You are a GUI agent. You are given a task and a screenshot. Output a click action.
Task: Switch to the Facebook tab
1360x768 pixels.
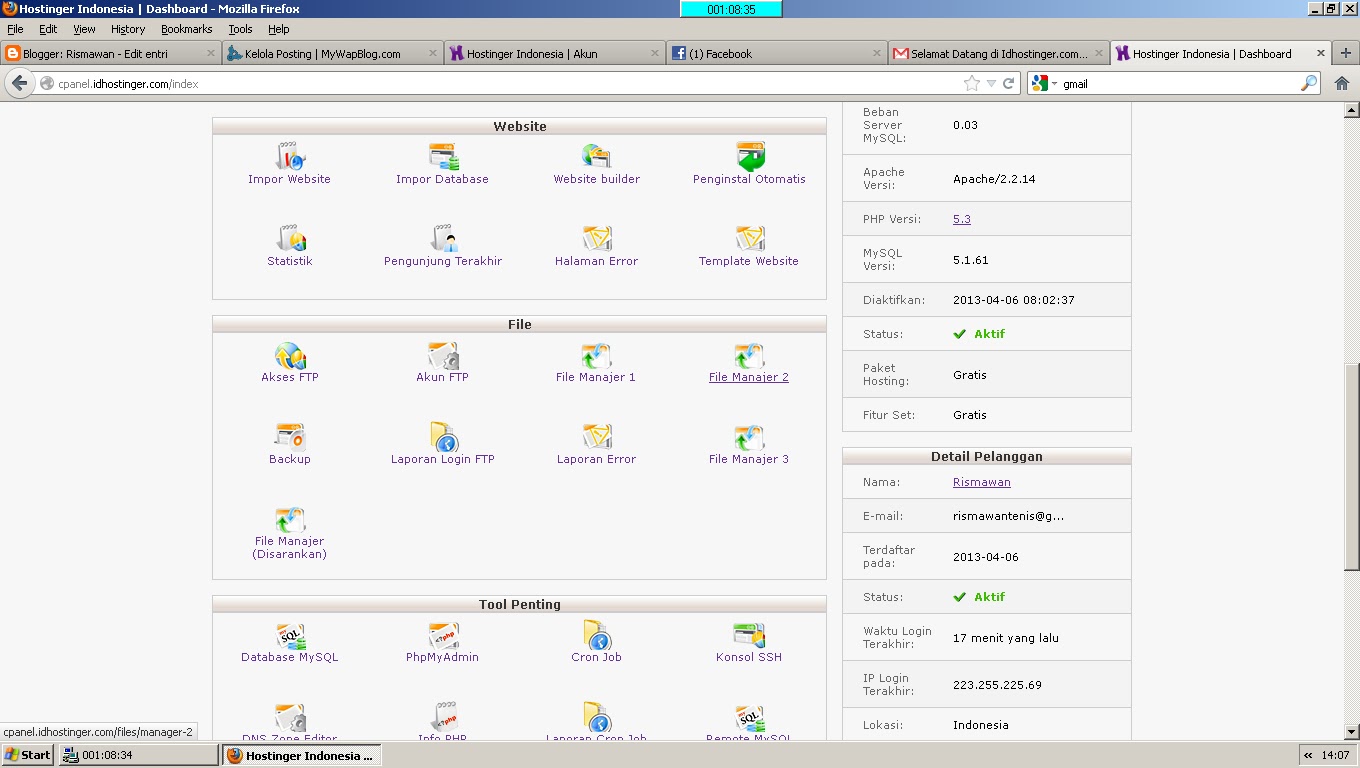776,54
